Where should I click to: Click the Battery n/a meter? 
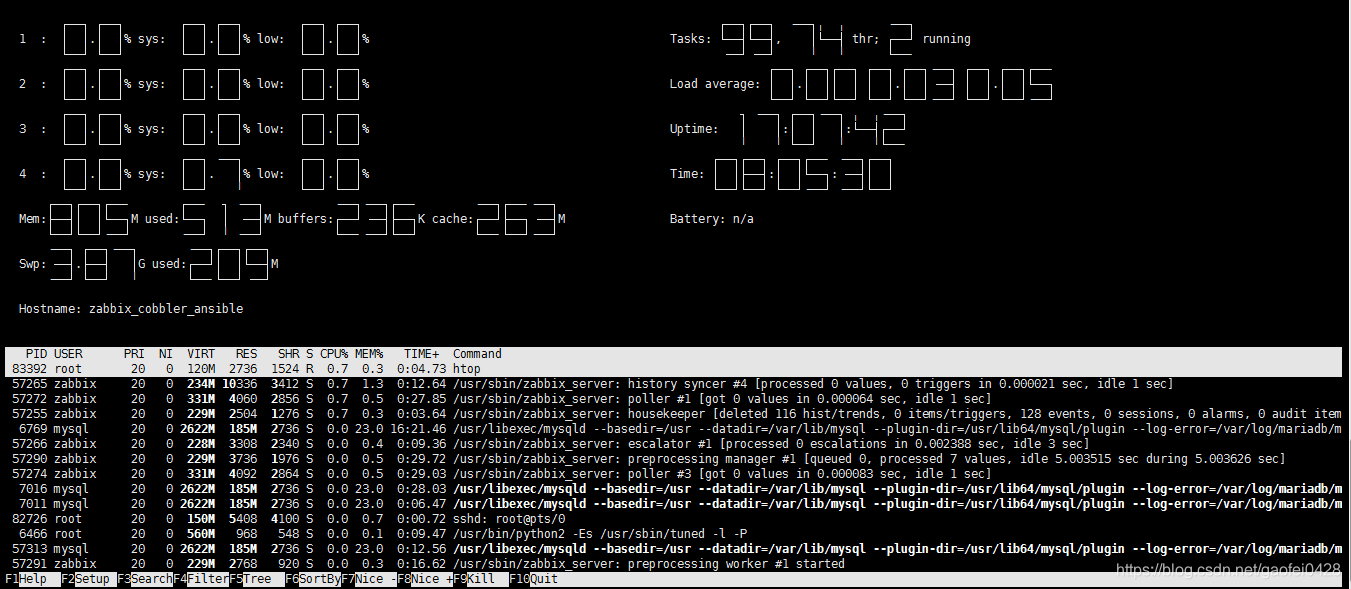[711, 219]
